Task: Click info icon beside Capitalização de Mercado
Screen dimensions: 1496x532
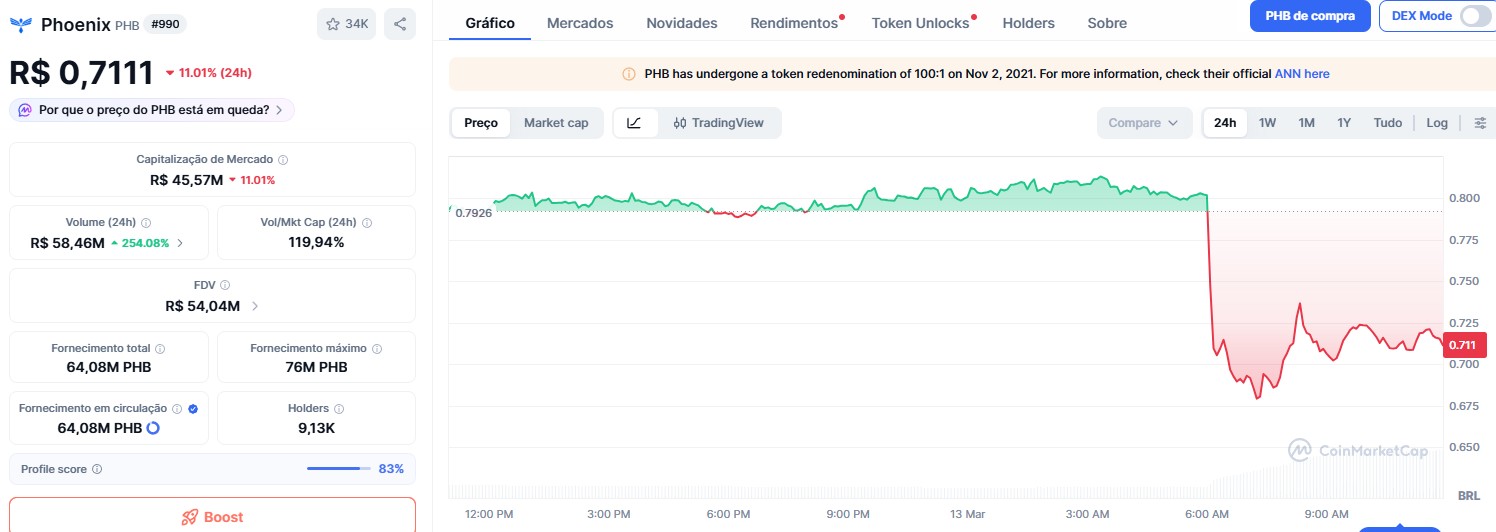Action: (x=283, y=160)
